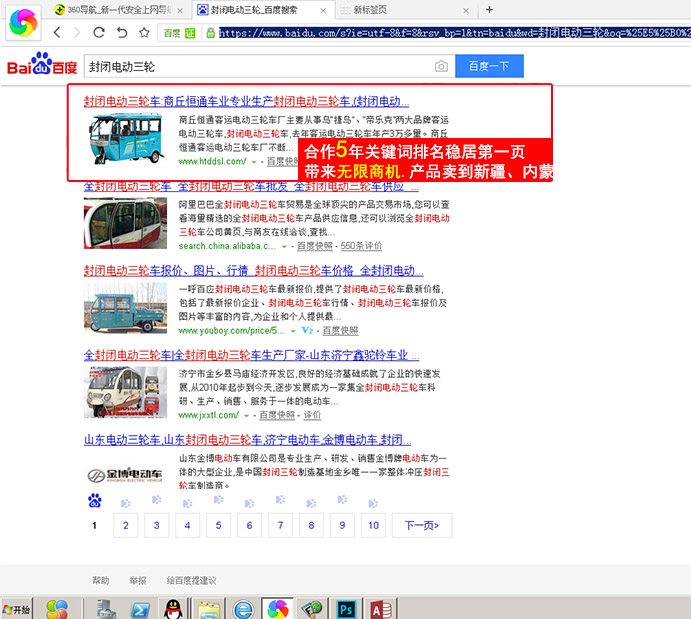Click the 百度一下 search button
This screenshot has height=619, width=691.
tap(489, 66)
